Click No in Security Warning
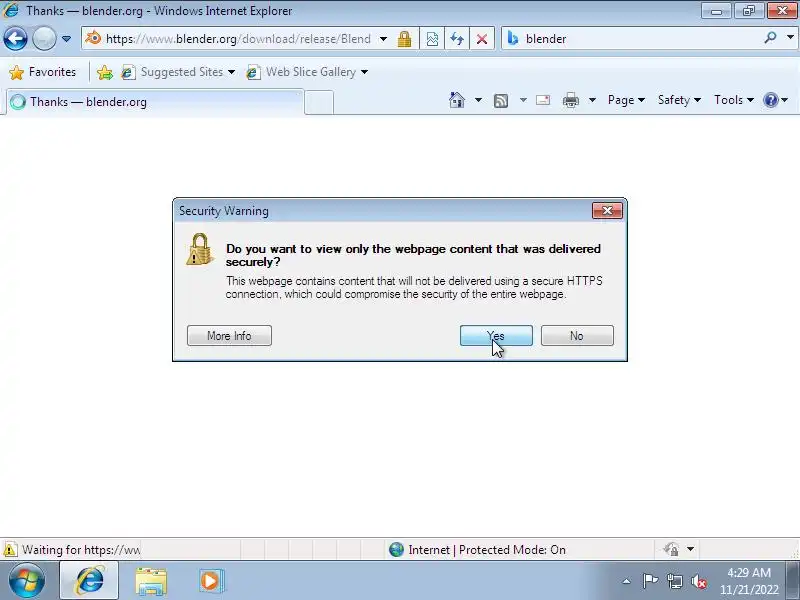 point(577,336)
